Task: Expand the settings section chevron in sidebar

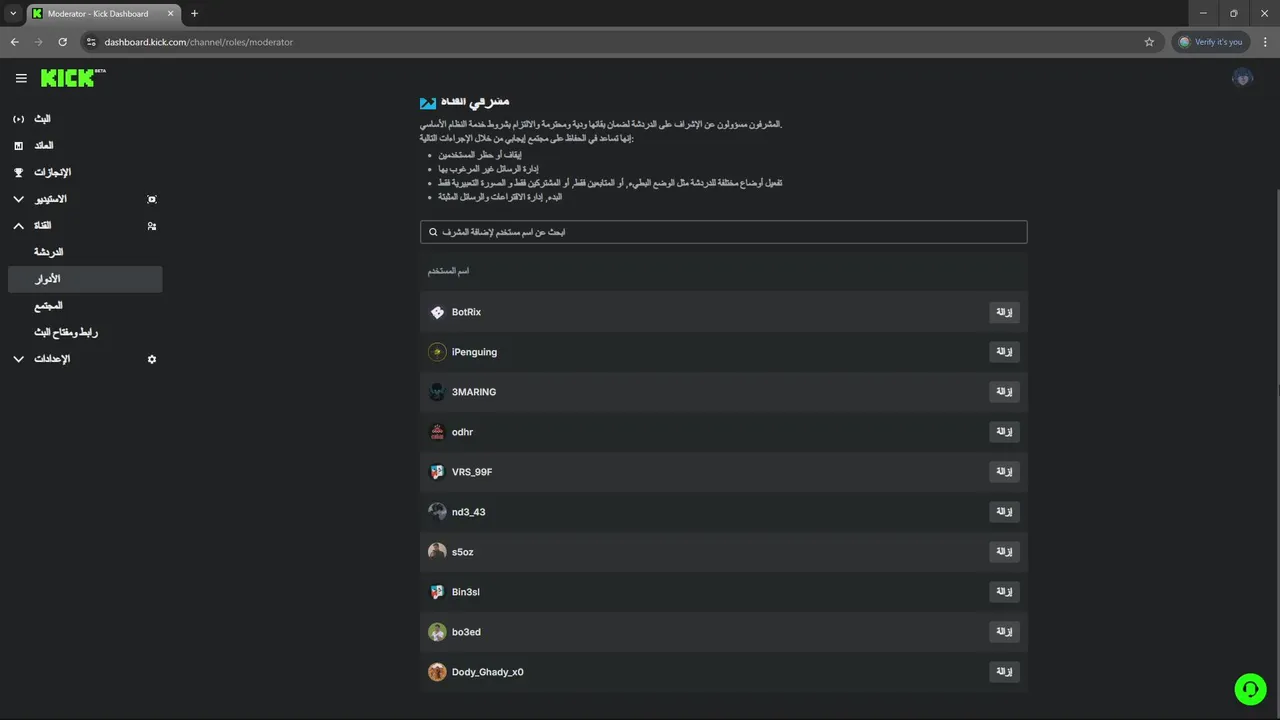Action: pos(18,359)
